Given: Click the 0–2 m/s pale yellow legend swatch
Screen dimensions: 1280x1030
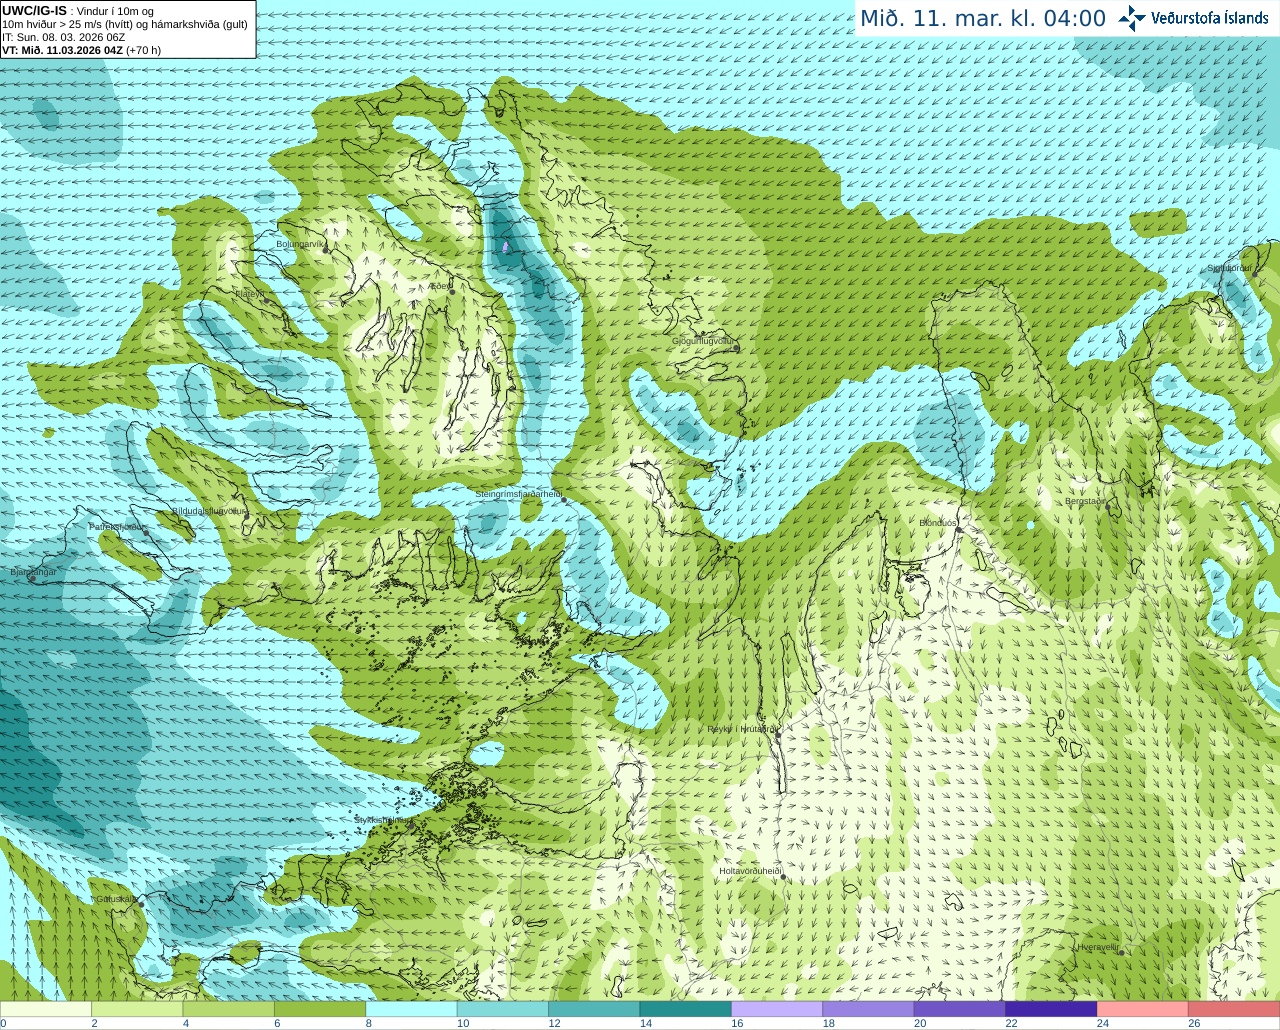Looking at the screenshot, I should click(46, 1009).
